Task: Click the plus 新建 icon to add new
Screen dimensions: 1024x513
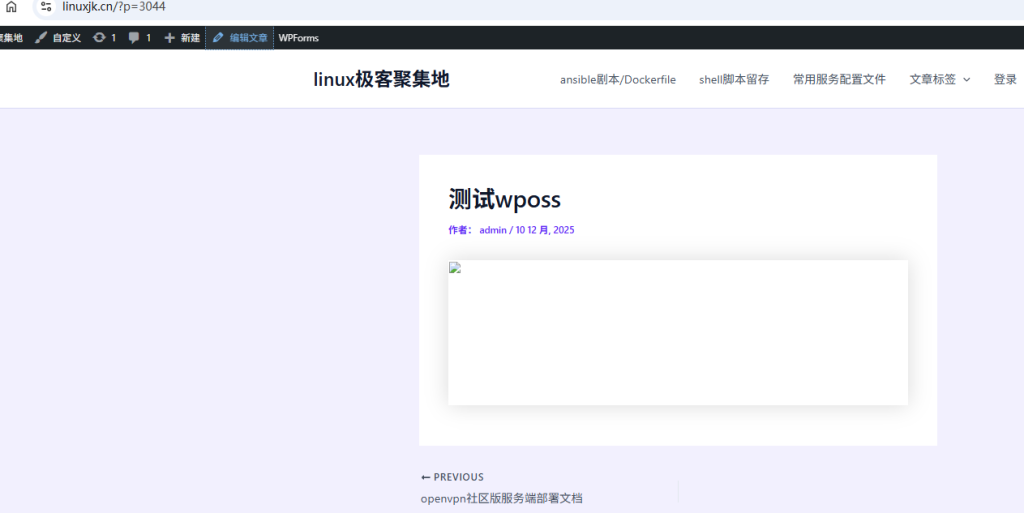Action: pyautogui.click(x=170, y=38)
